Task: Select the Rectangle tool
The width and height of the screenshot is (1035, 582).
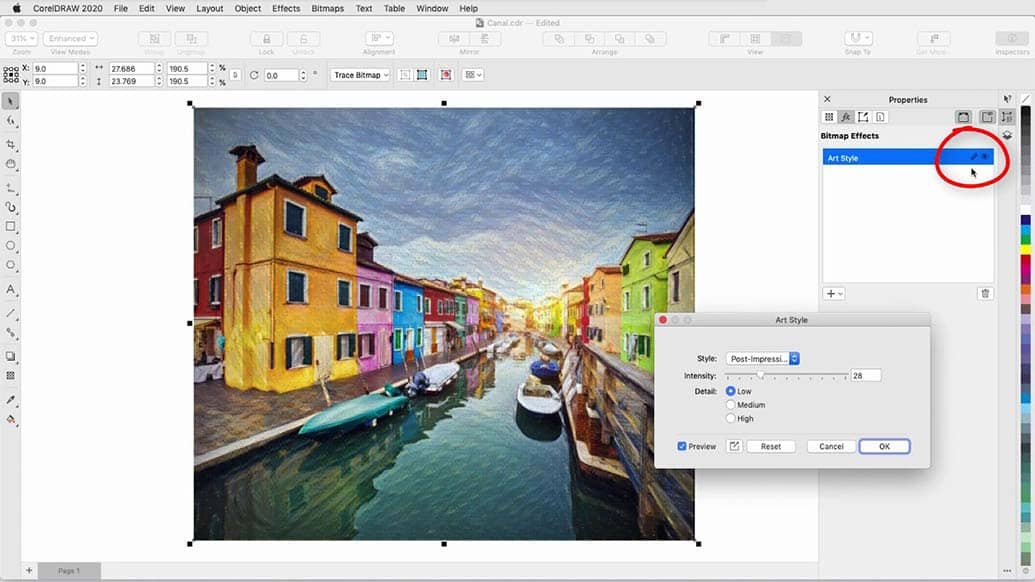Action: (x=10, y=226)
